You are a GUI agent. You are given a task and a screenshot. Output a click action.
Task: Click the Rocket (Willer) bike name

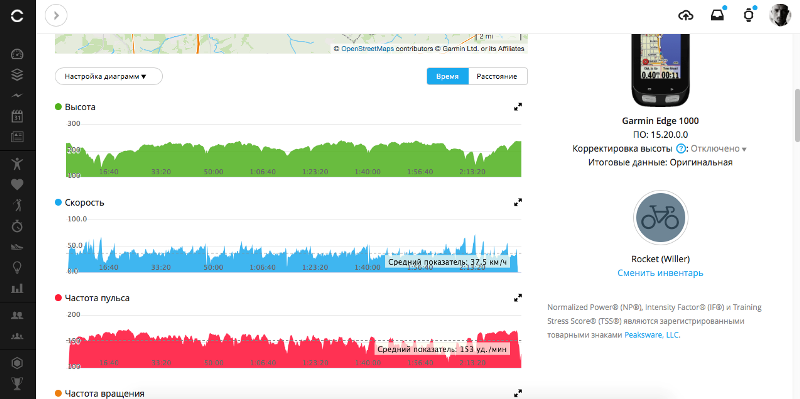660,259
